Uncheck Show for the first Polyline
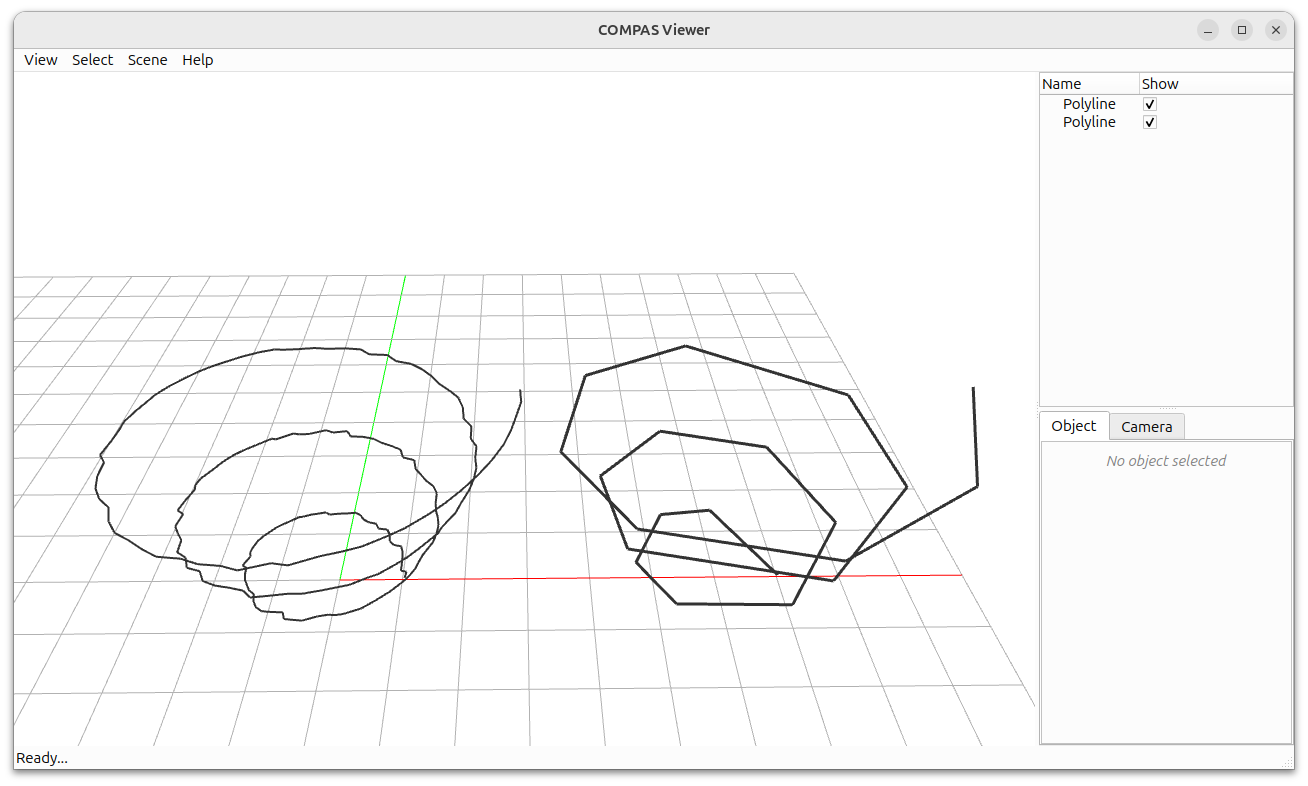1308x786 pixels. 1149,103
